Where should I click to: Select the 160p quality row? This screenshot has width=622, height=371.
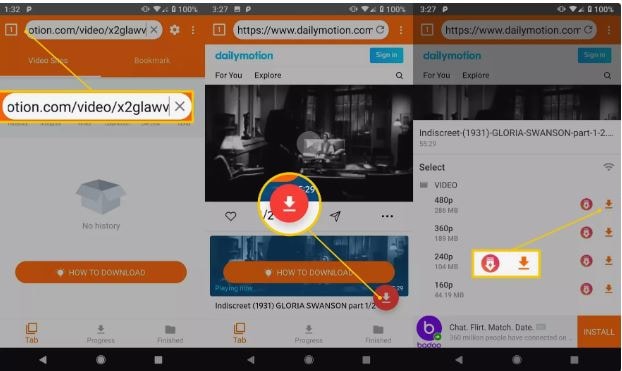(516, 289)
